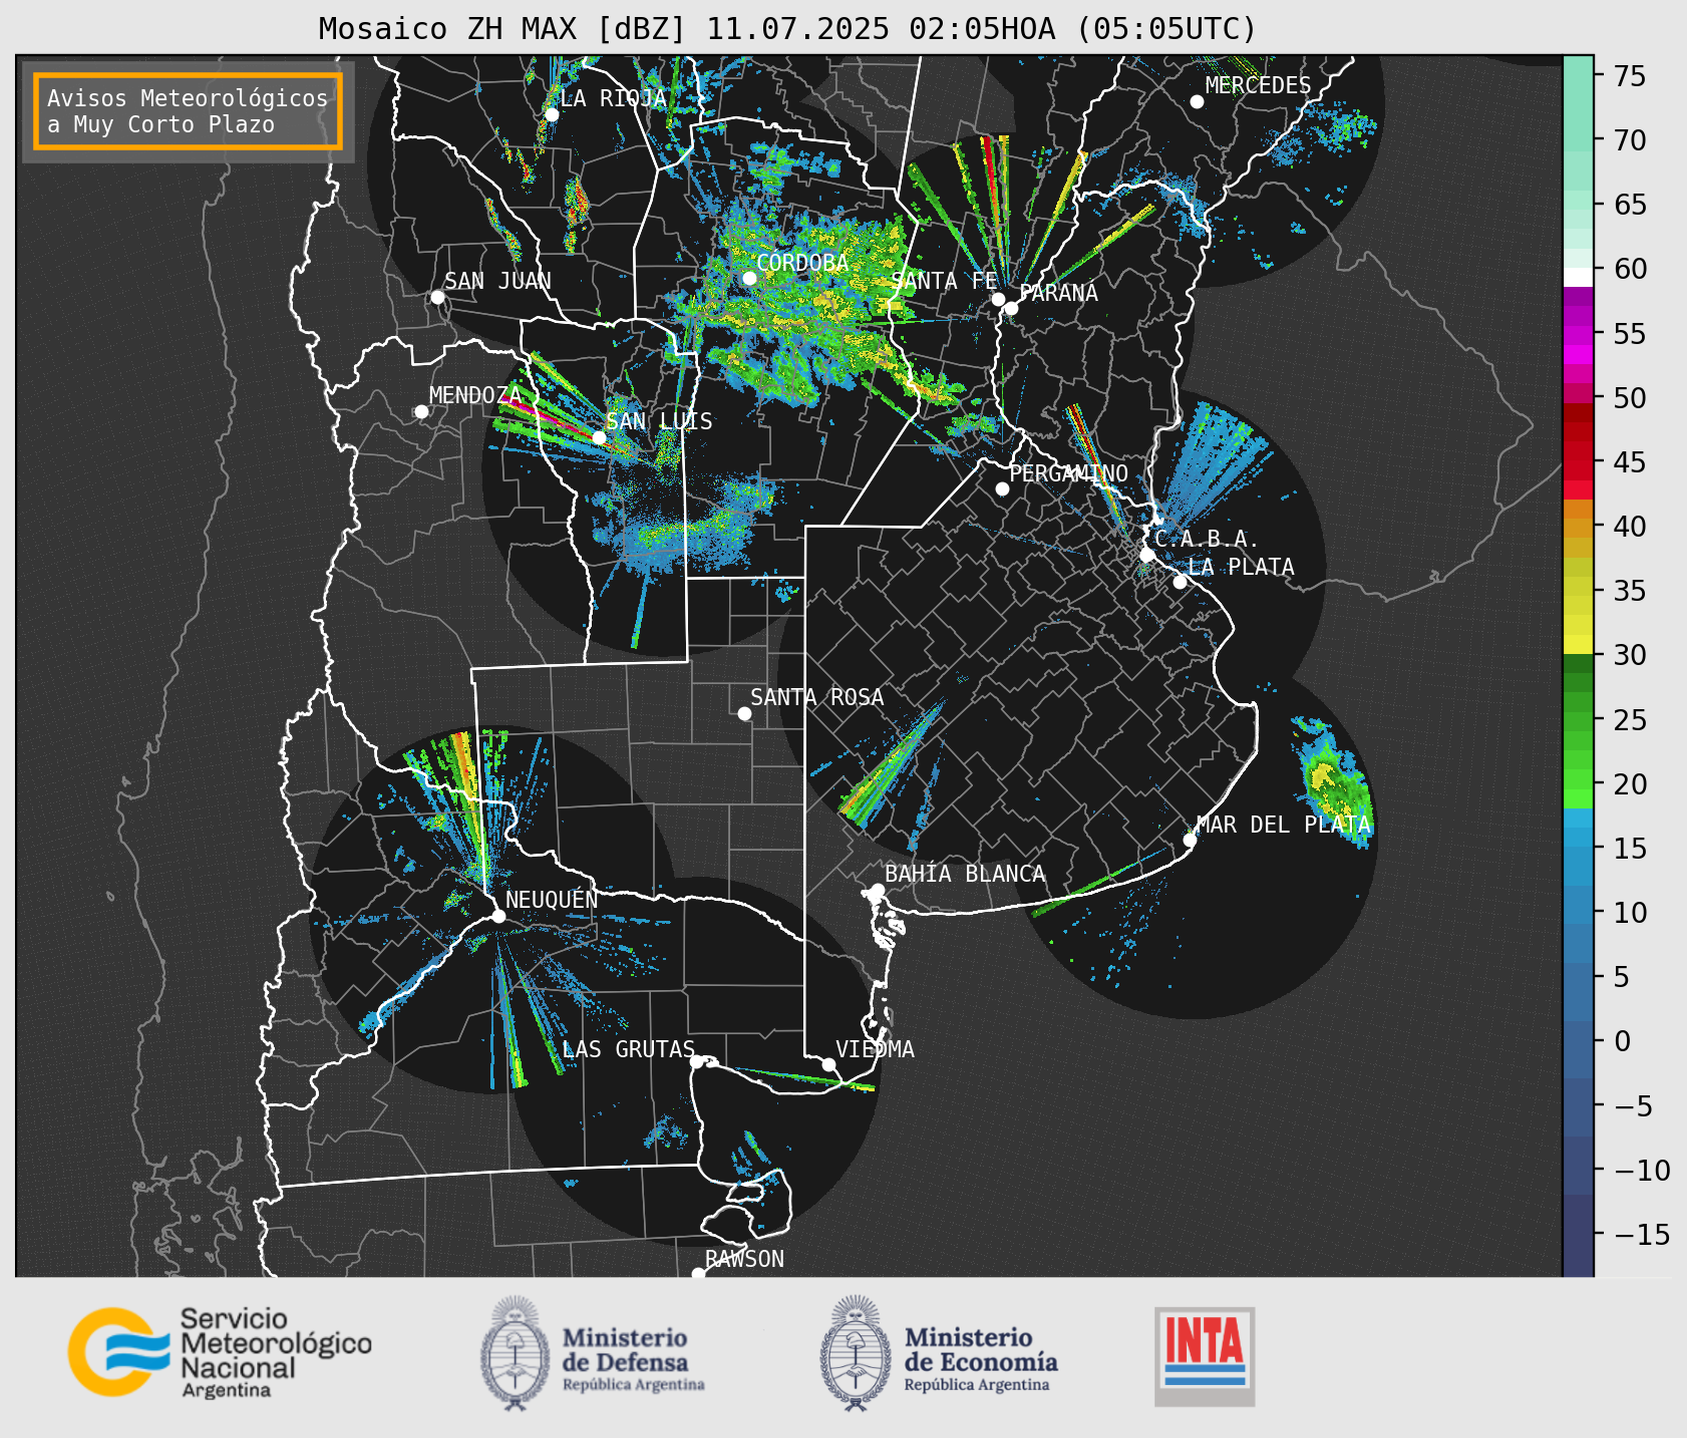The image size is (1687, 1438).
Task: Click the BAHÍA BLANCA city marker
Action: click(x=877, y=890)
